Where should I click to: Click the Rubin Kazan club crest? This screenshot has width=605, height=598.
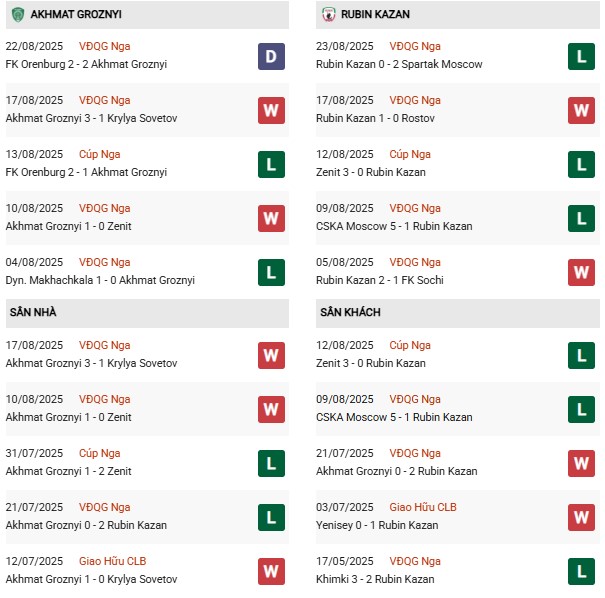click(329, 15)
